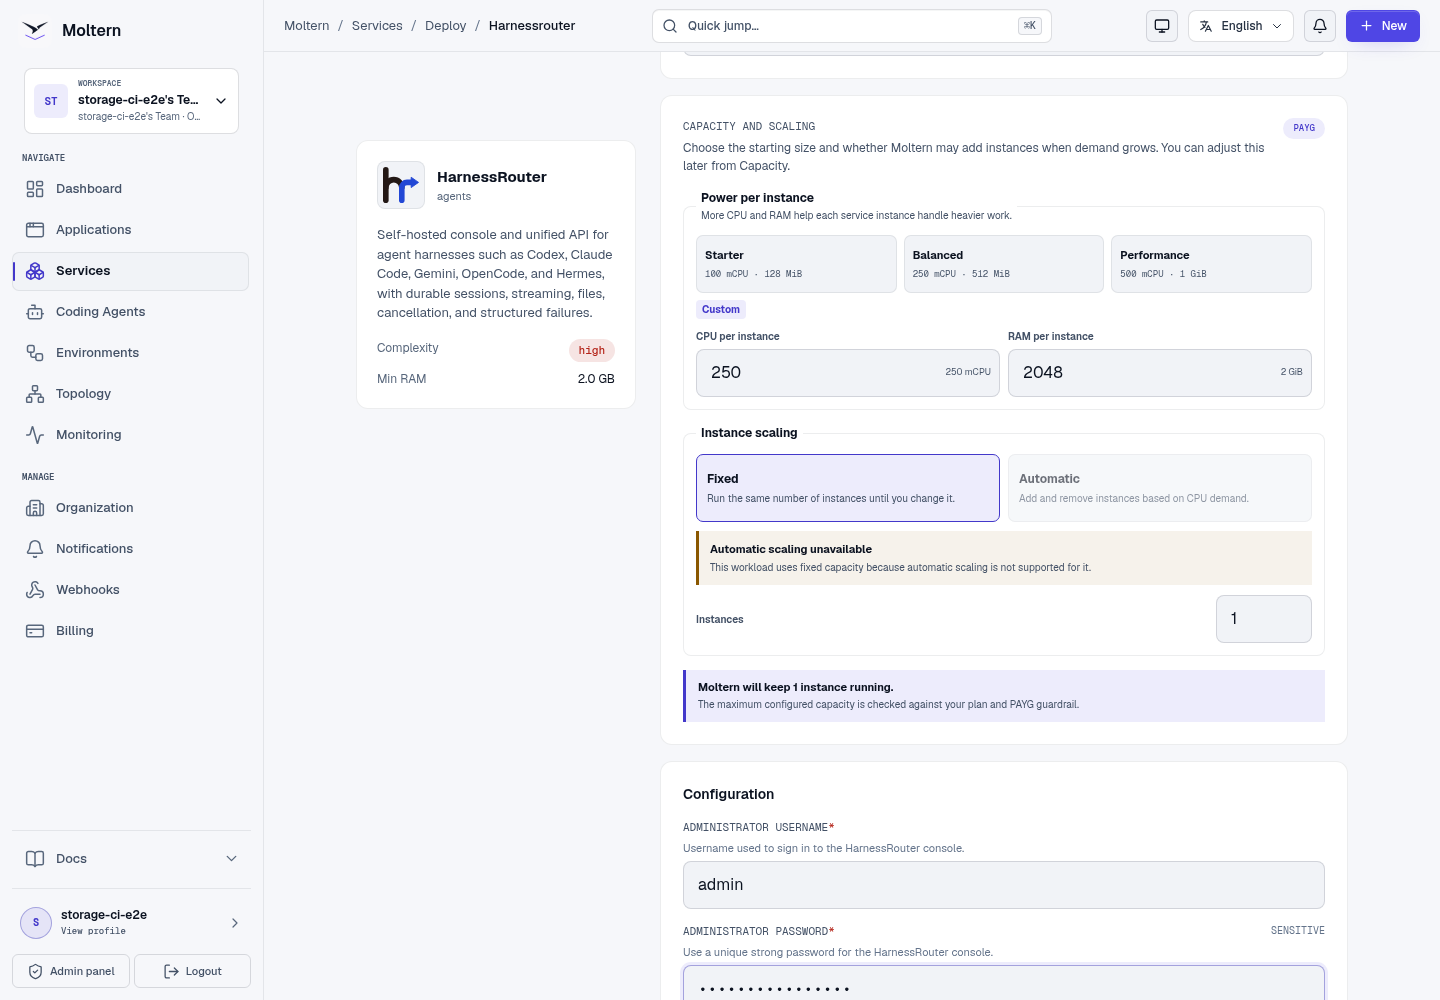Click the Webhooks icon
This screenshot has height=1000, width=1440.
tap(35, 590)
